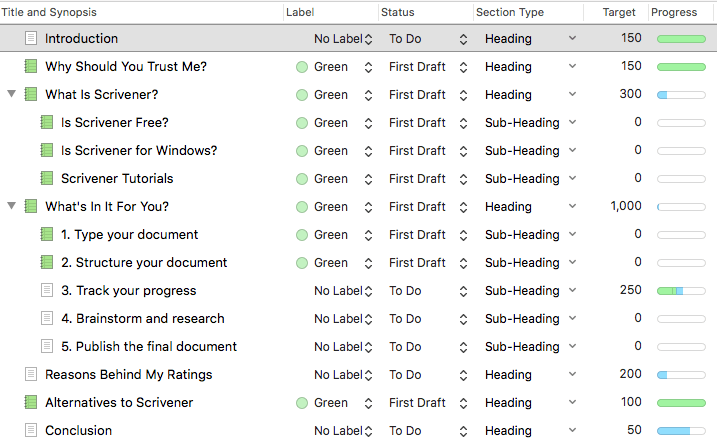Click the Status column header
The height and width of the screenshot is (448, 717).
pyautogui.click(x=398, y=12)
